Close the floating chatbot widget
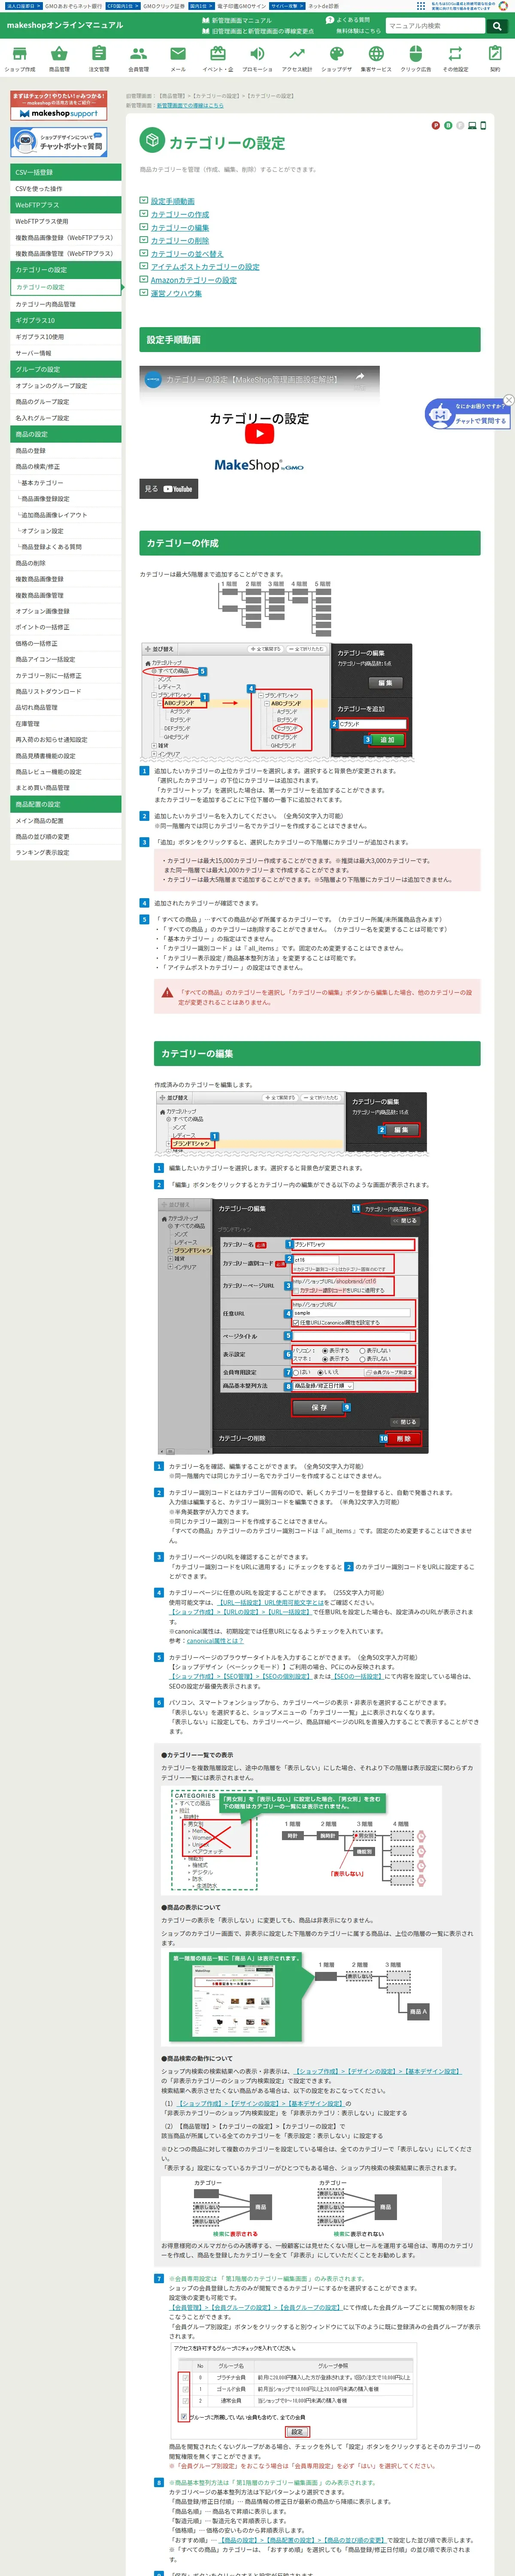 [508, 400]
